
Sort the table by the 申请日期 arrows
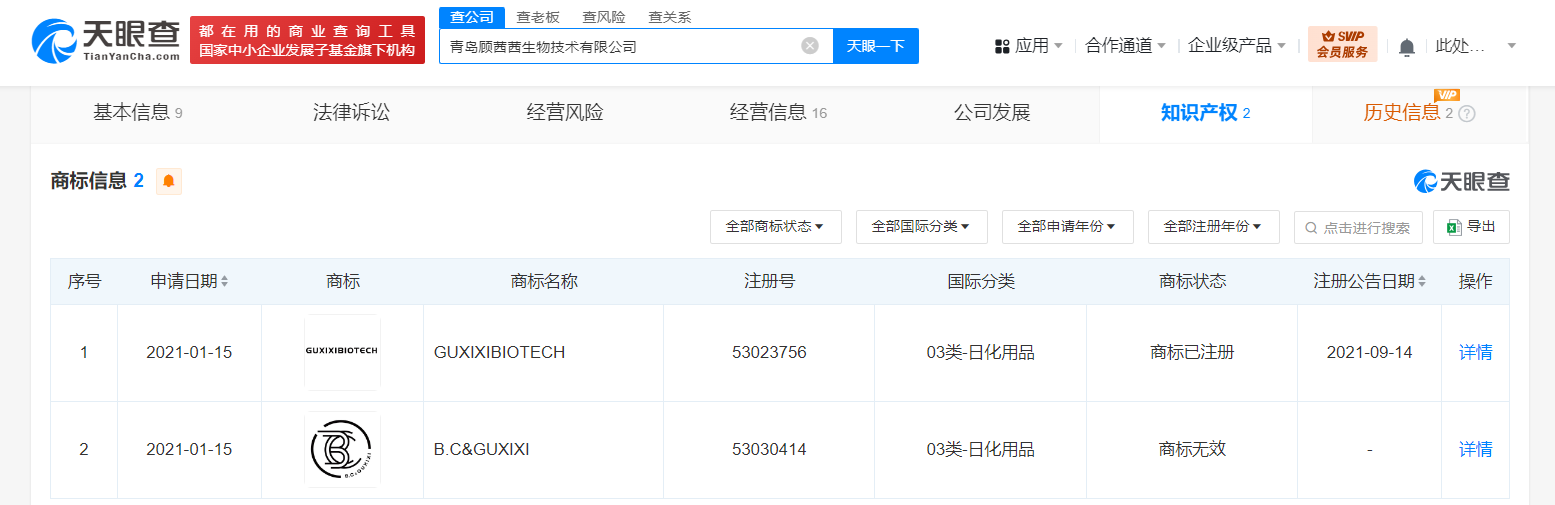224,282
